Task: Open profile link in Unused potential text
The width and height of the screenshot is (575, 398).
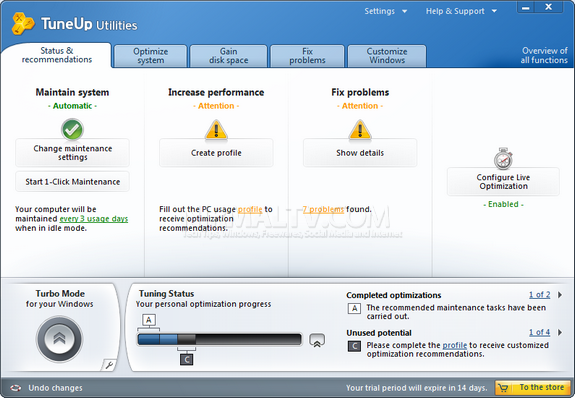Action: pyautogui.click(x=455, y=345)
